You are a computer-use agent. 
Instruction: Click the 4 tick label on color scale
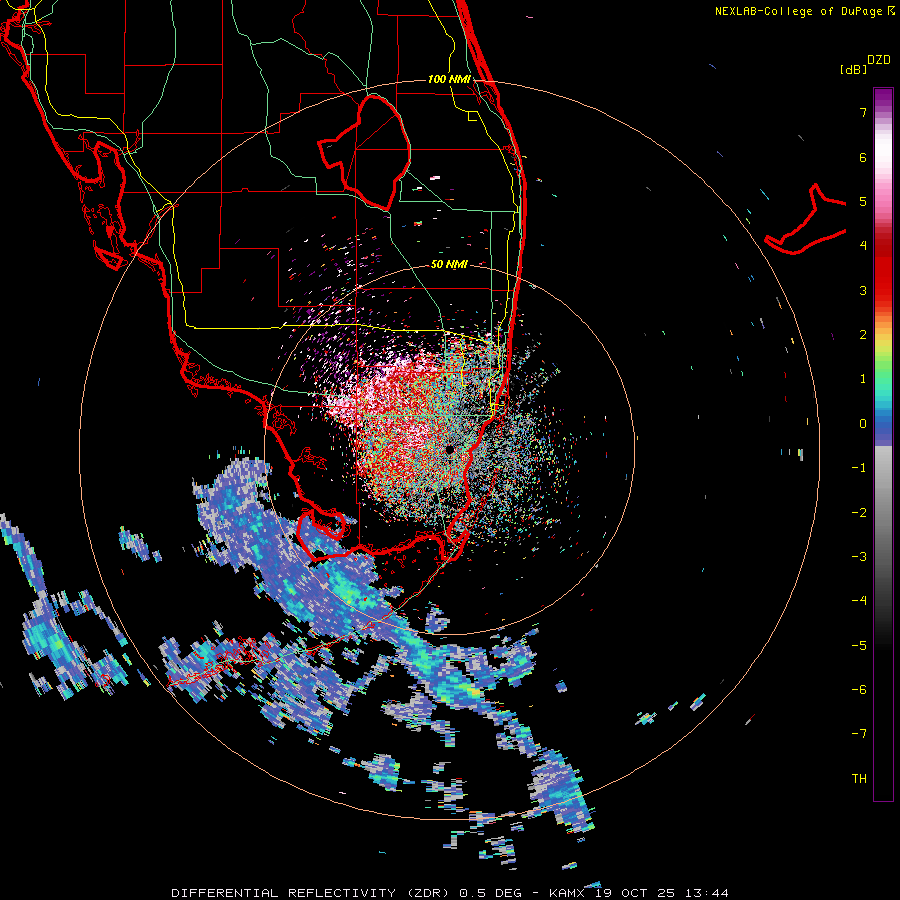[863, 246]
